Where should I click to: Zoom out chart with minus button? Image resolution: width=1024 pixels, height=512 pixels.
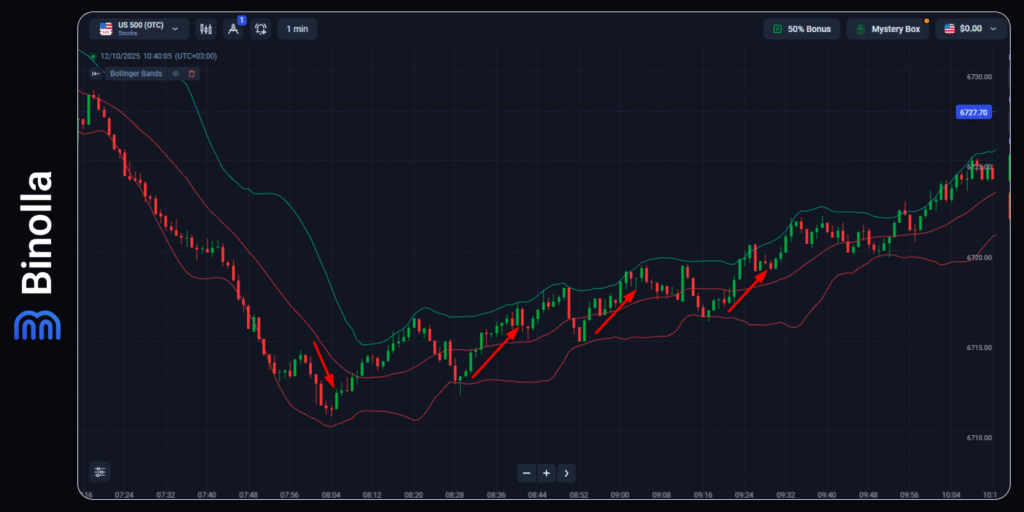point(527,473)
